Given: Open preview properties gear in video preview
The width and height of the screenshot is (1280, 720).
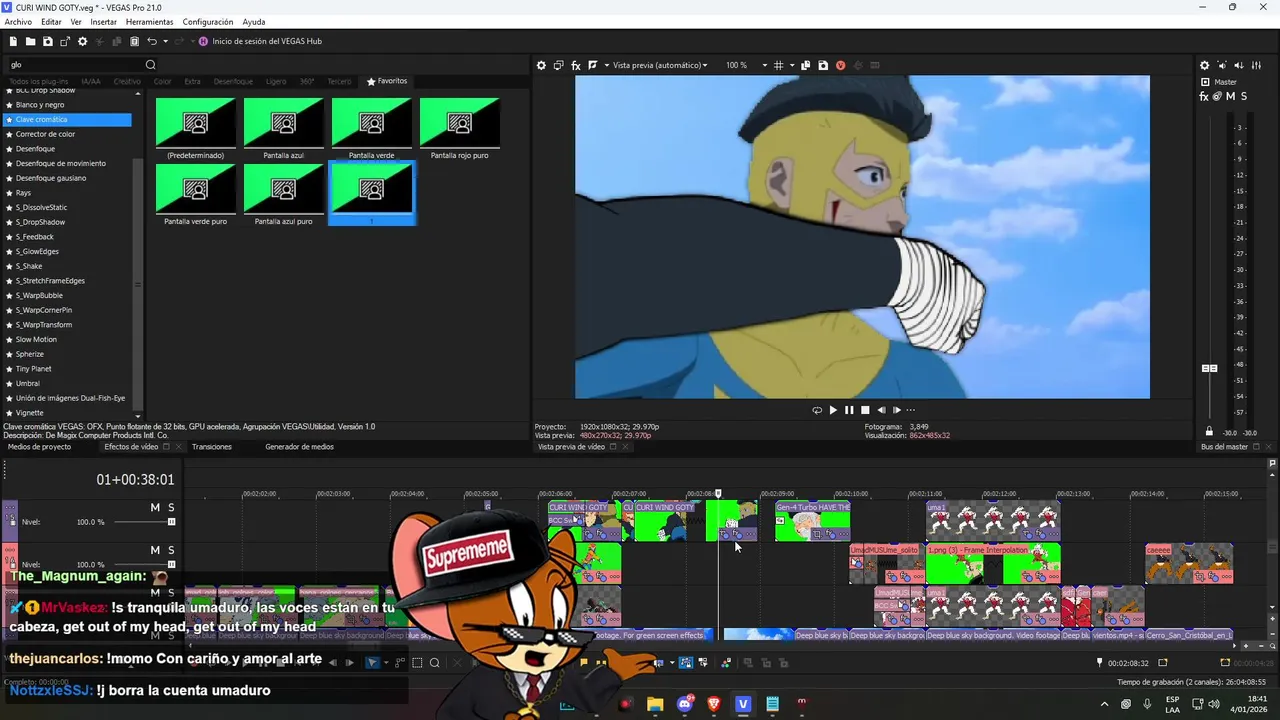Looking at the screenshot, I should [541, 65].
